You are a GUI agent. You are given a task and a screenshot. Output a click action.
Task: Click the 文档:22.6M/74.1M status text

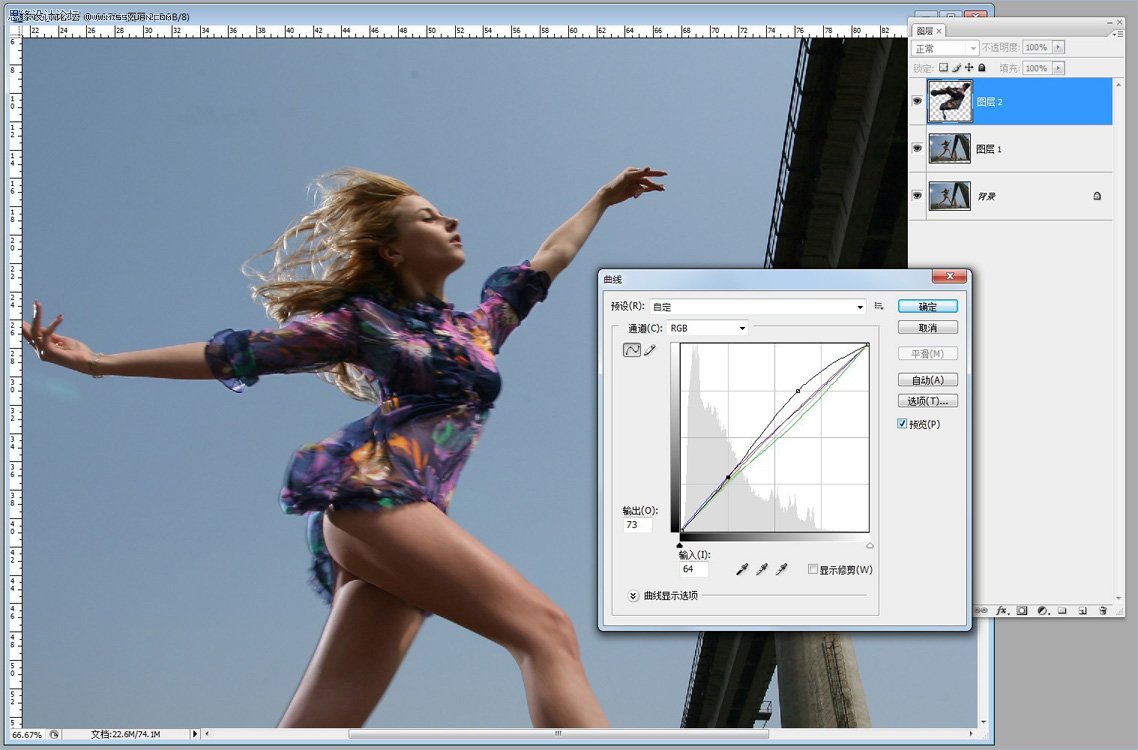click(x=126, y=734)
